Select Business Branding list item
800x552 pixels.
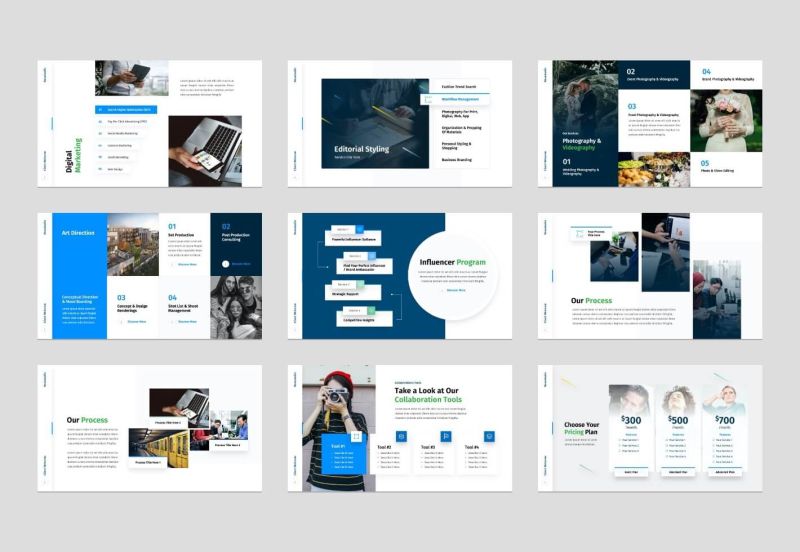pyautogui.click(x=457, y=160)
